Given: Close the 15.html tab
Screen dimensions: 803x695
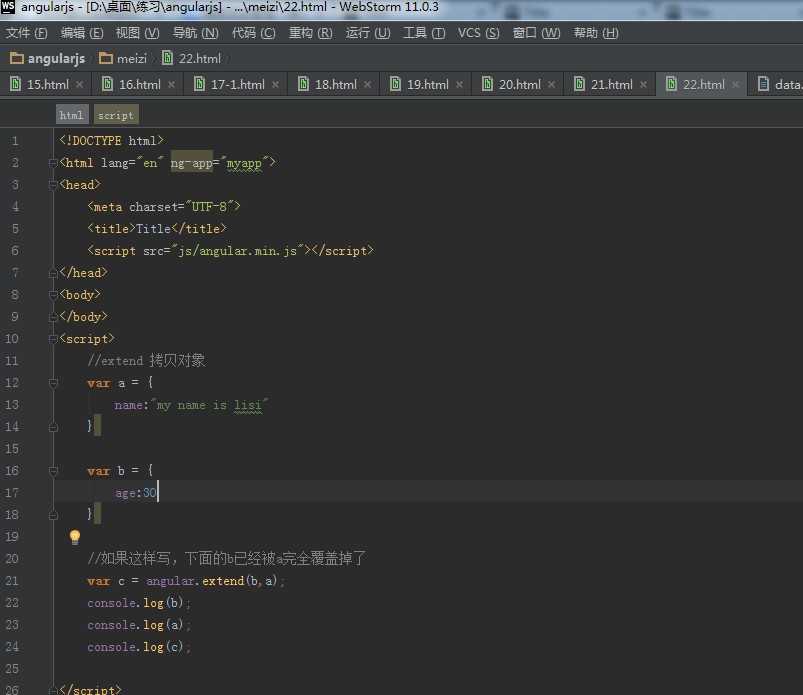Looking at the screenshot, I should pos(79,85).
